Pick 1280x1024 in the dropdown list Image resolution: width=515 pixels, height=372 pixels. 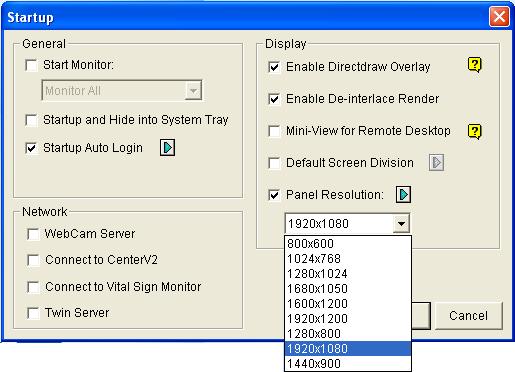[348, 274]
